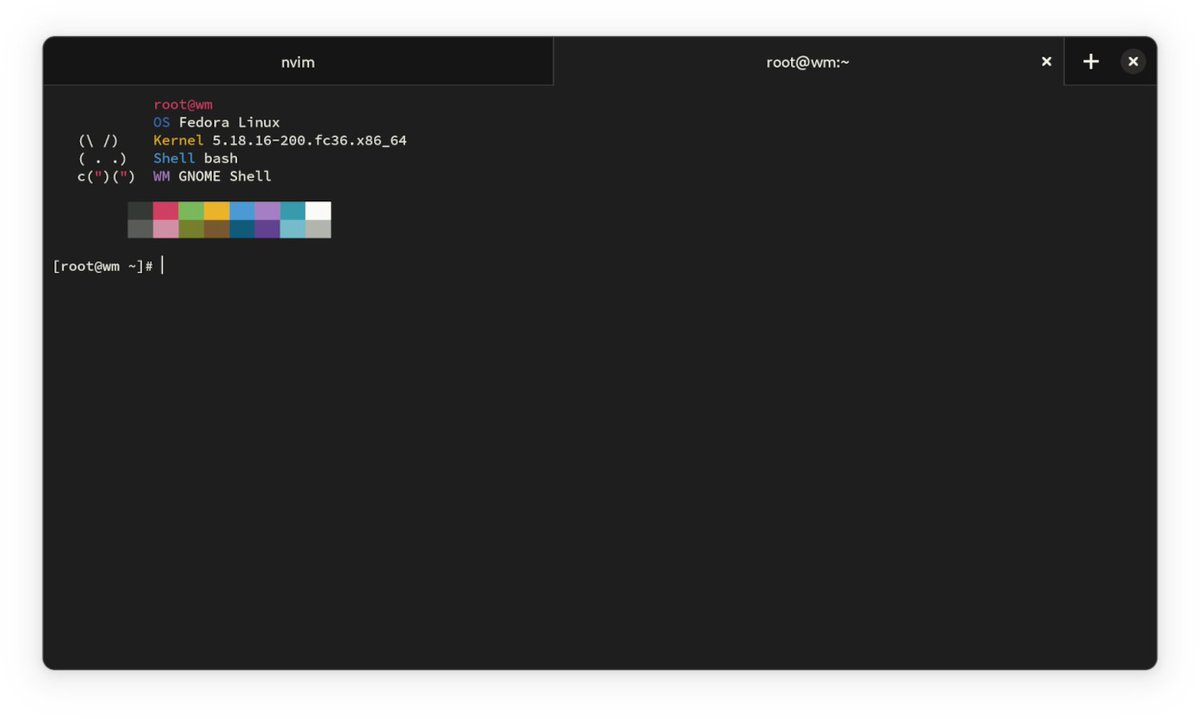This screenshot has width=1200, height=719.
Task: Click the bright red color block
Action: pyautogui.click(x=166, y=211)
